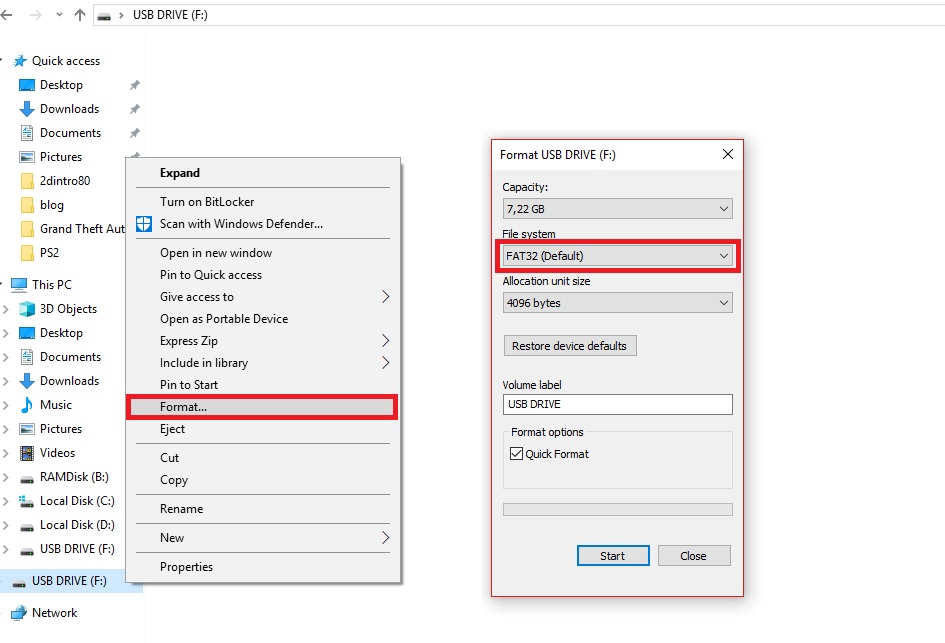Viewport: 945px width, 643px height.
Task: Click the Quick access star icon
Action: (20, 61)
